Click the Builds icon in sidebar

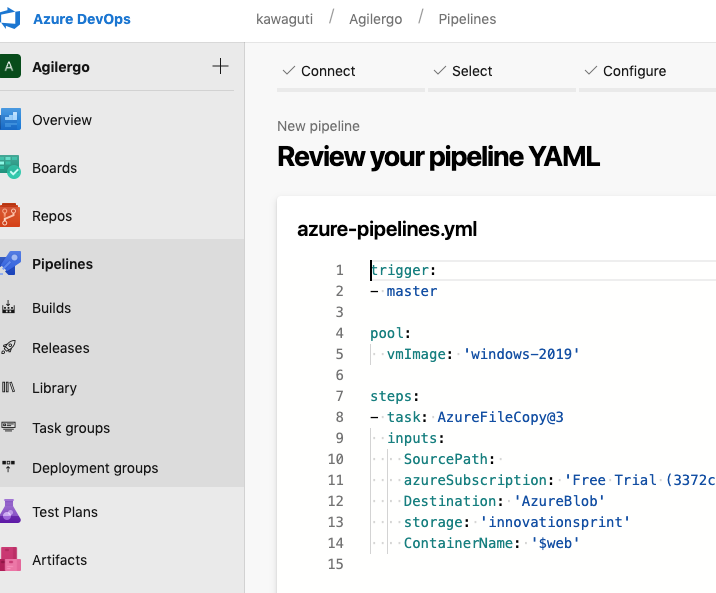pyautogui.click(x=10, y=308)
